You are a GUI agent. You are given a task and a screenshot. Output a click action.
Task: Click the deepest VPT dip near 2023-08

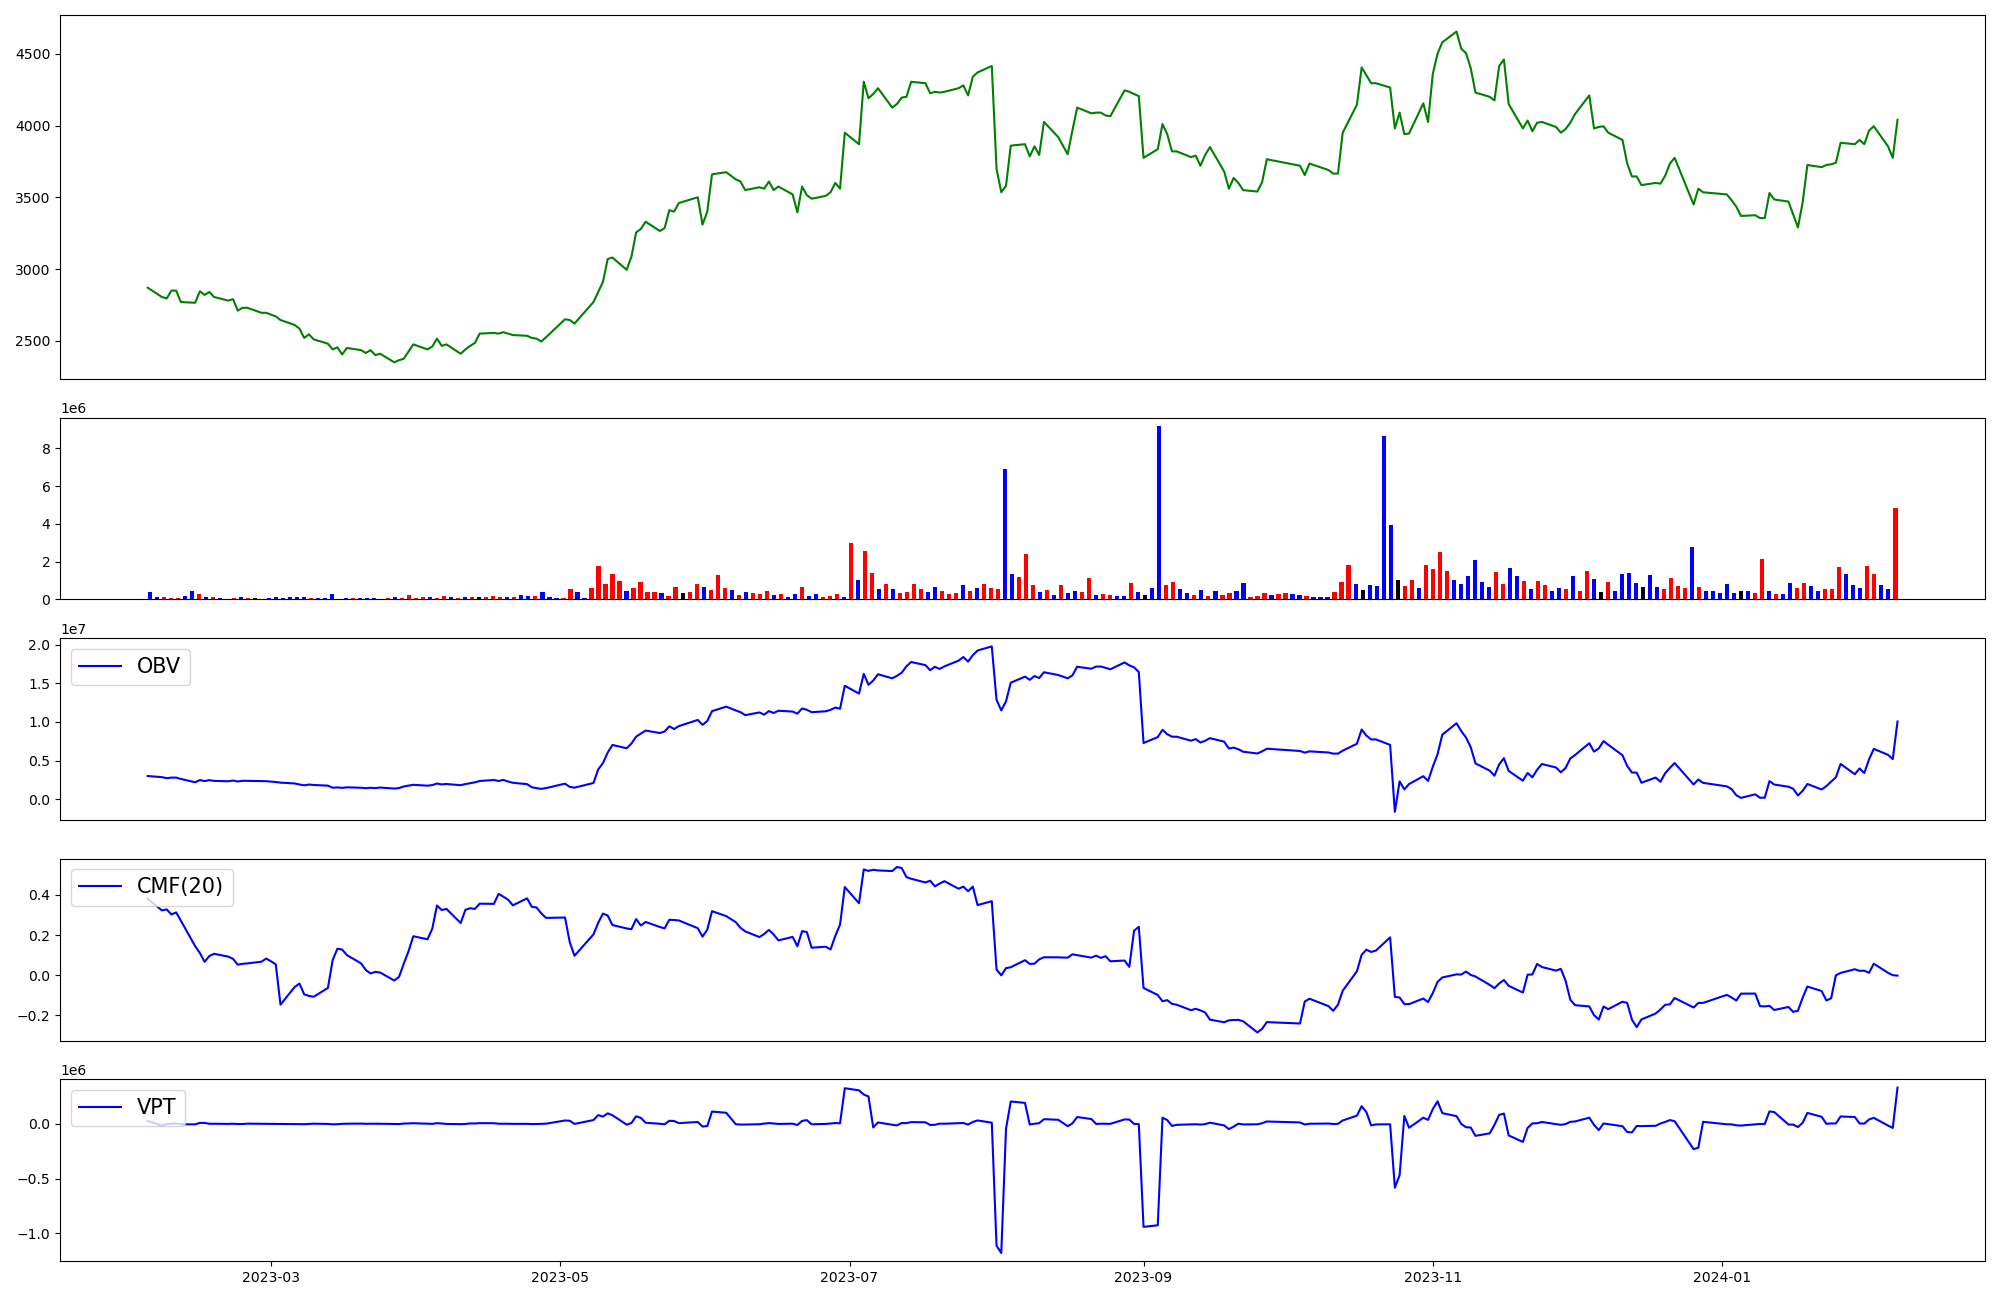click(x=1000, y=1251)
